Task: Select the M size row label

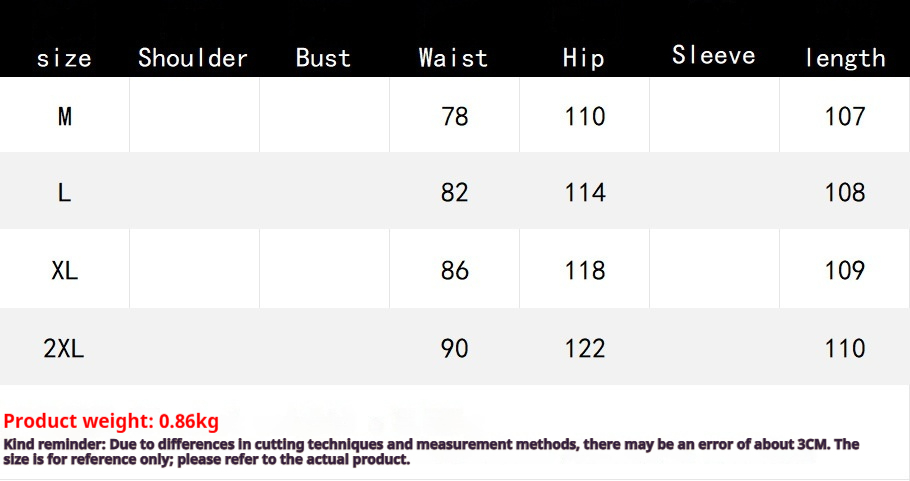Action: coord(64,117)
